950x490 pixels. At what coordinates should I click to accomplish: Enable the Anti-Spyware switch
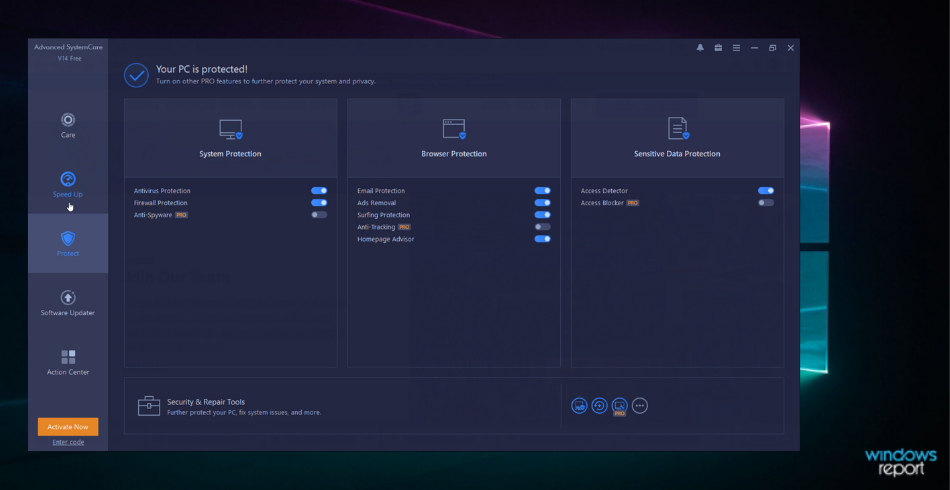tap(319, 215)
